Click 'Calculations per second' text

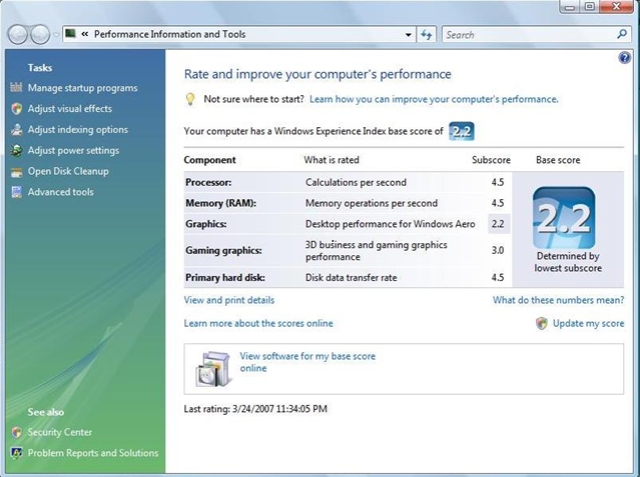[x=356, y=182]
